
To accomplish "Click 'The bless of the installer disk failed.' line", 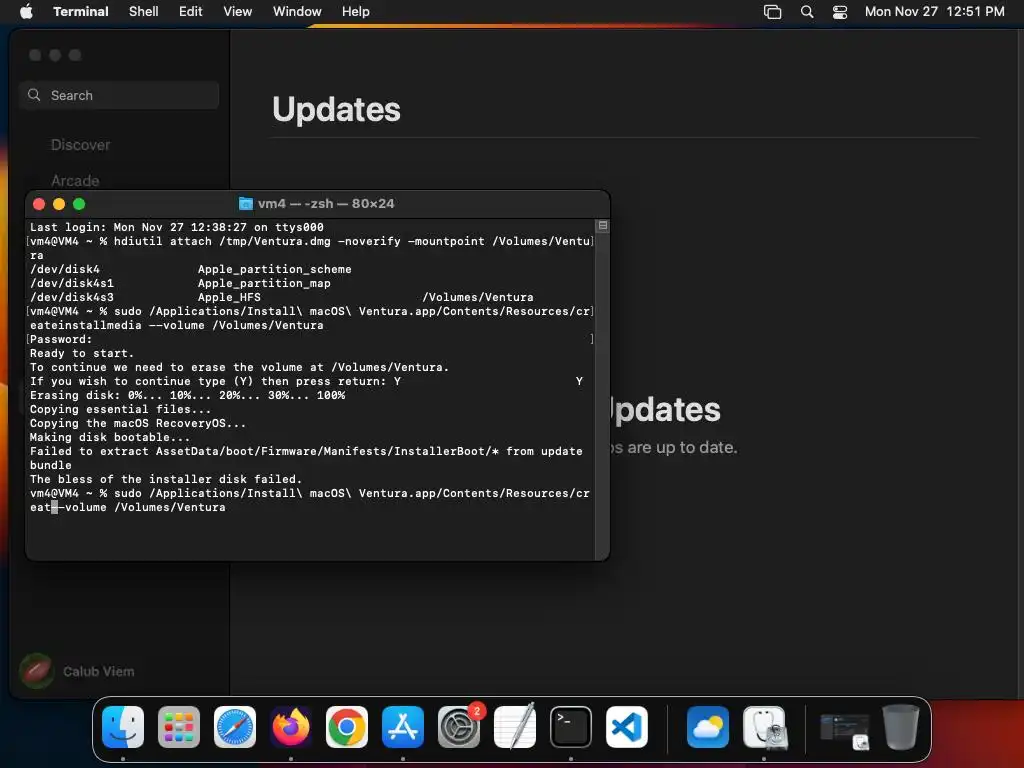I will click(x=166, y=479).
